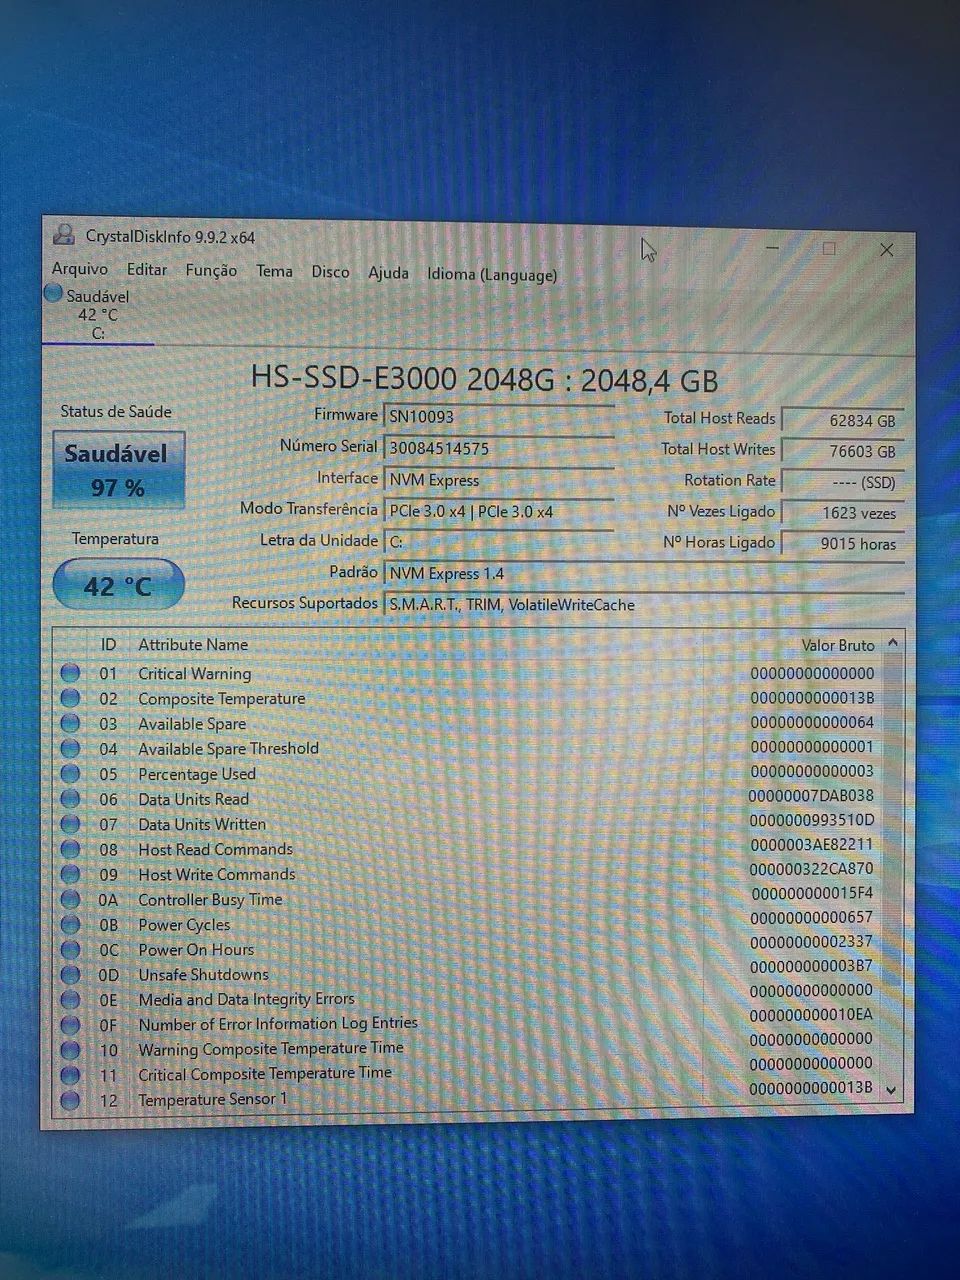Click the Recursos Suportados field

click(644, 604)
